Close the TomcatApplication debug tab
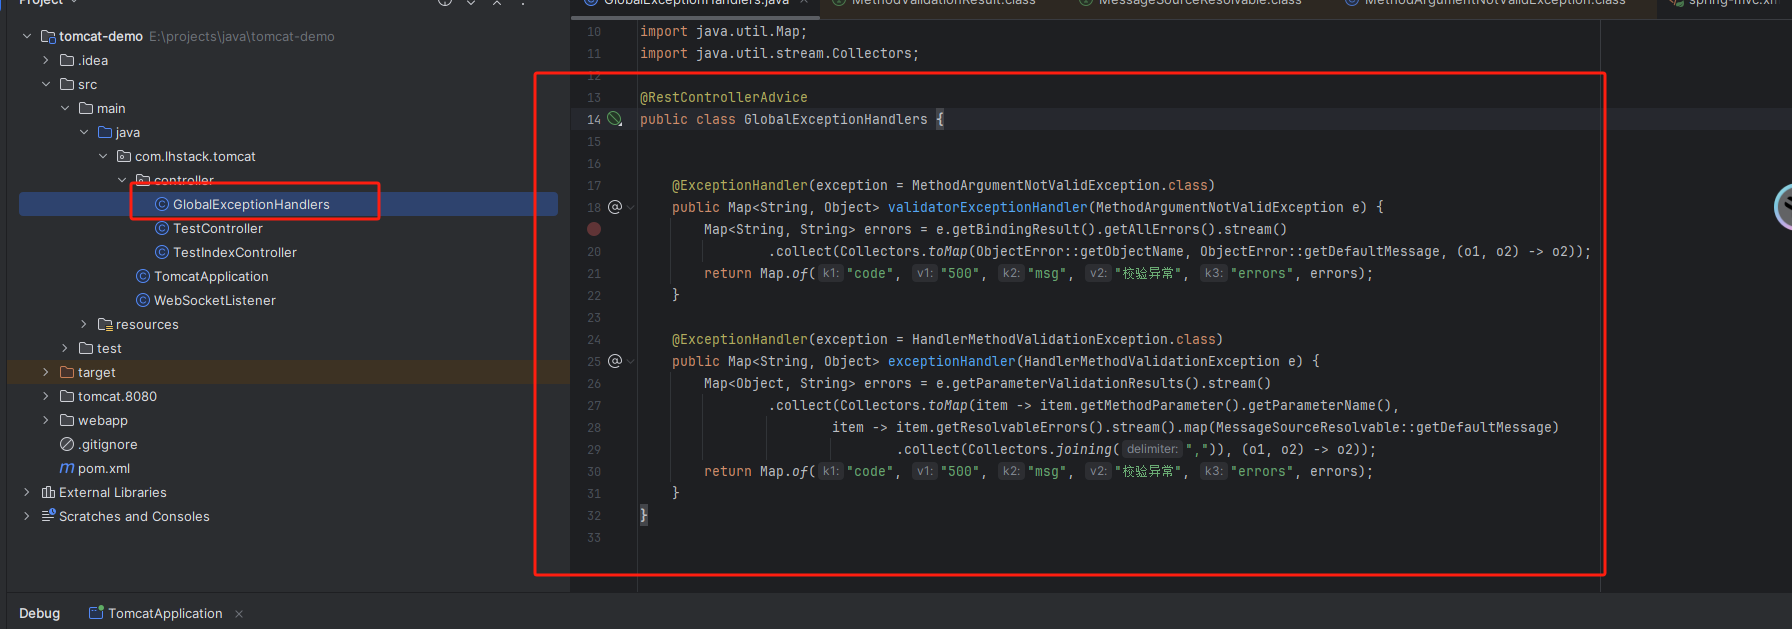 click(239, 614)
